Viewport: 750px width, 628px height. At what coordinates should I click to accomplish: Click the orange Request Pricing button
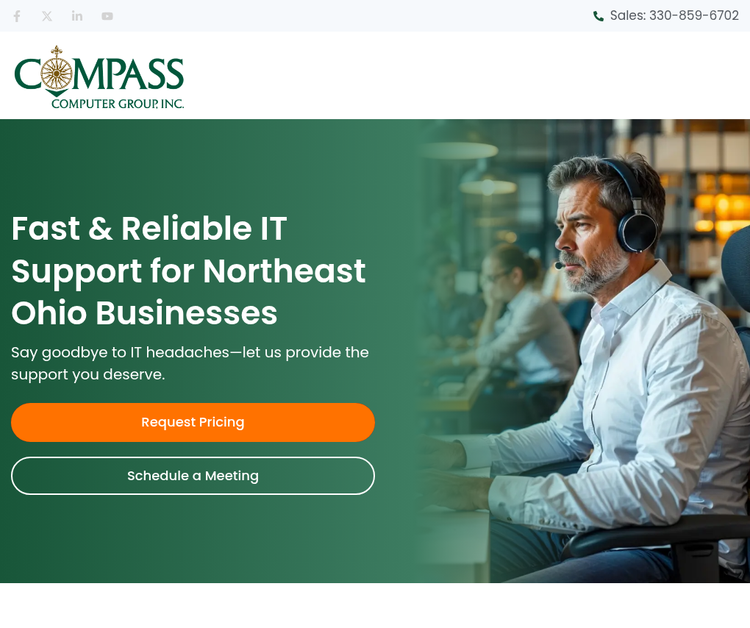pyautogui.click(x=193, y=422)
